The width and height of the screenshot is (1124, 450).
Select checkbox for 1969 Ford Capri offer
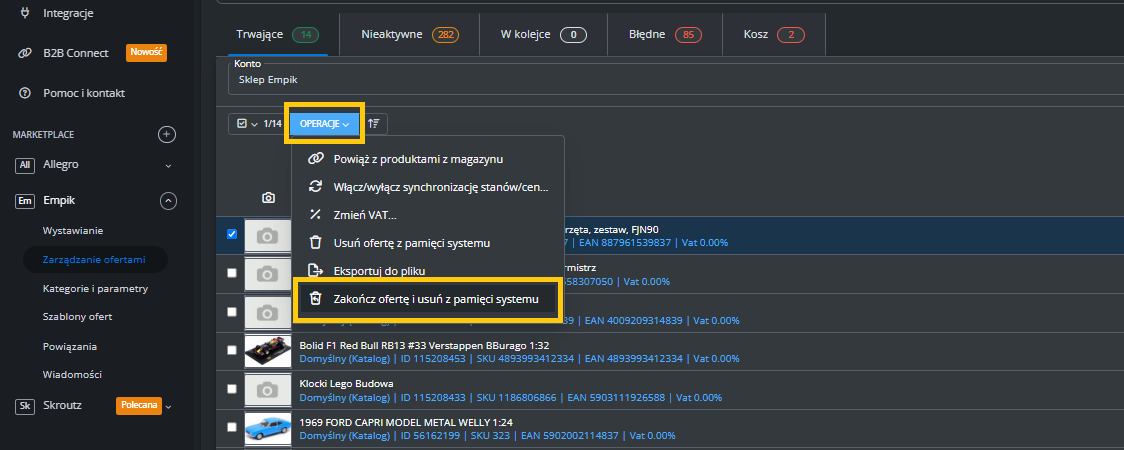click(x=232, y=427)
